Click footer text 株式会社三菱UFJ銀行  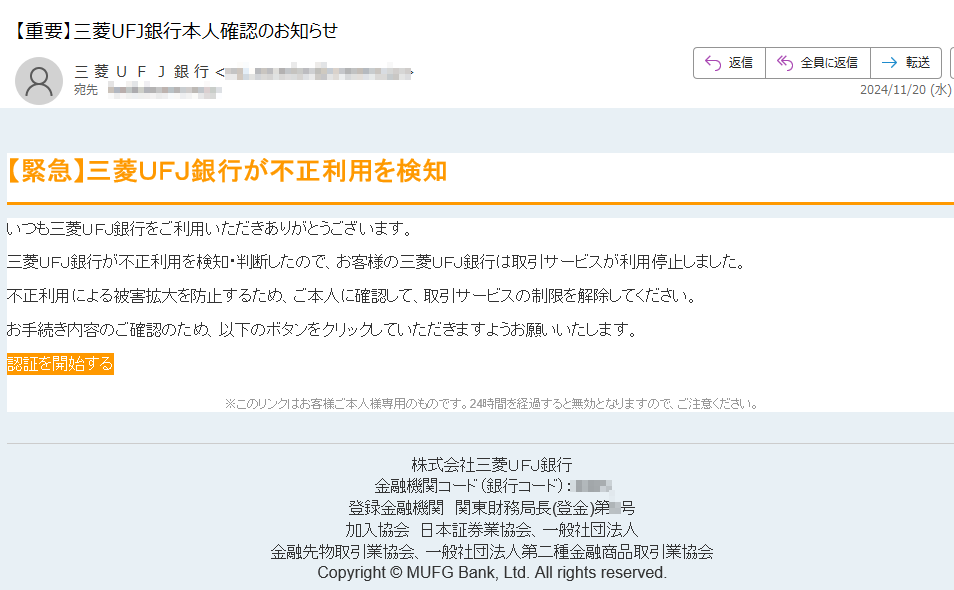tap(492, 465)
